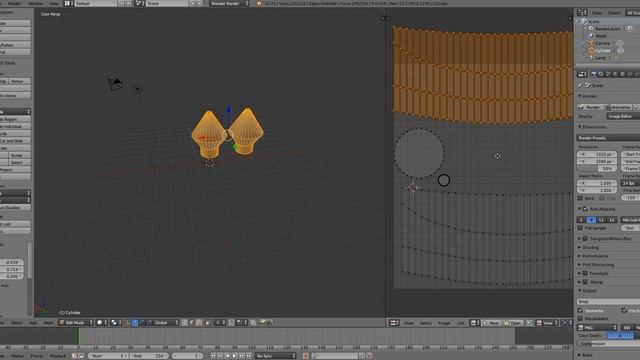Screen dimensions: 640x360
Task: Click the timeline Start frame field
Action: (x=108, y=356)
